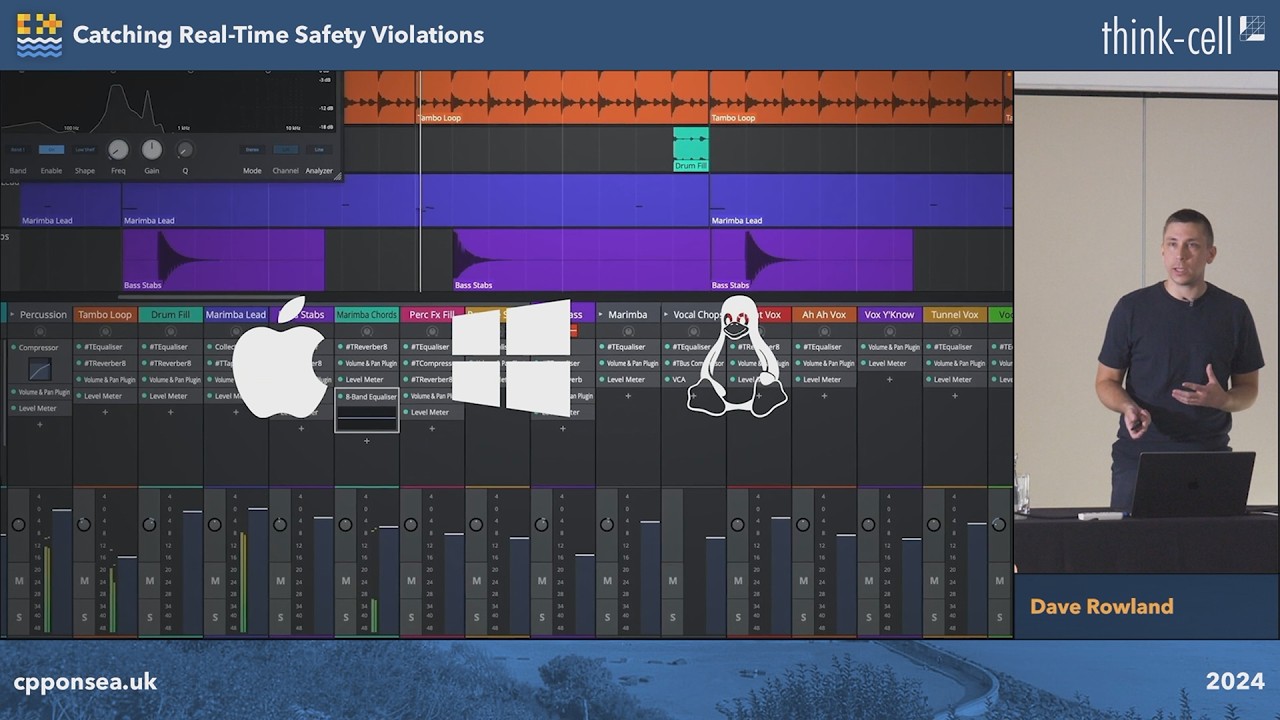Open Volume & Pan Plugin on Vox Y'Know

pyautogui.click(x=889, y=347)
